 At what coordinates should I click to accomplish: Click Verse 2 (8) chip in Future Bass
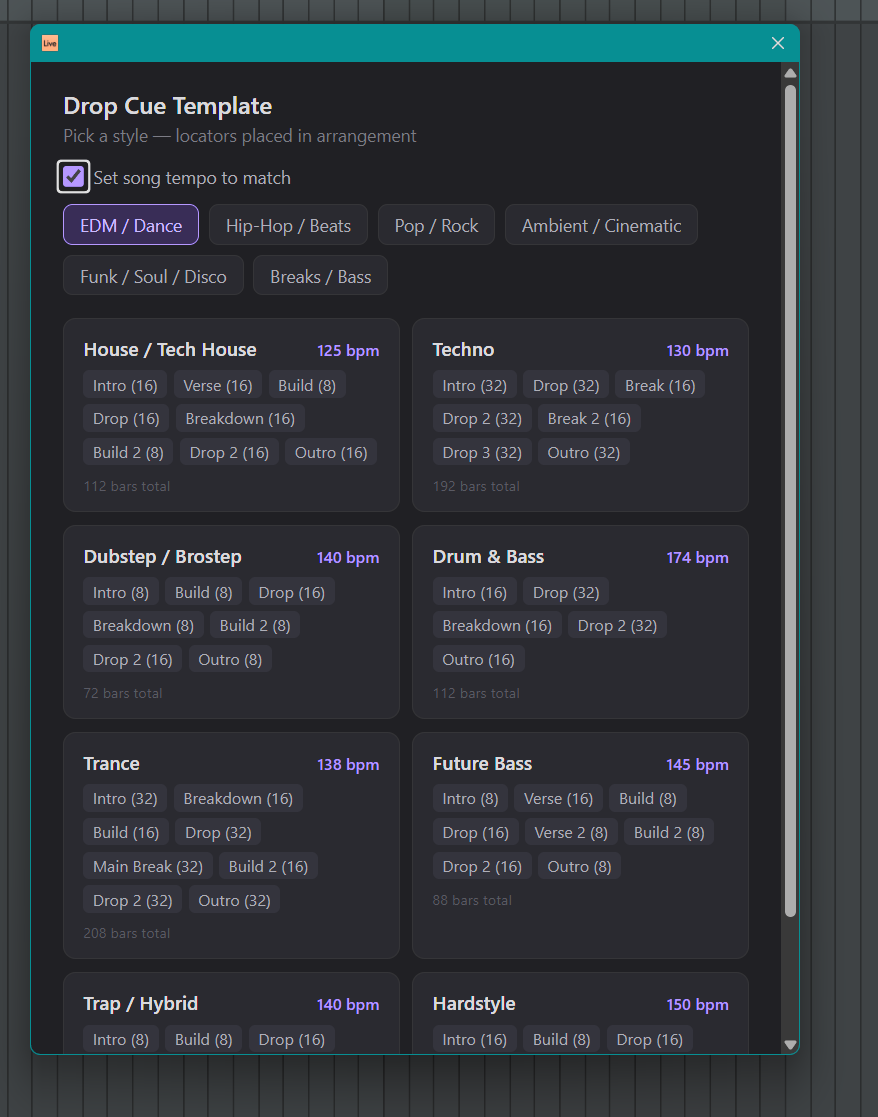pyautogui.click(x=571, y=832)
